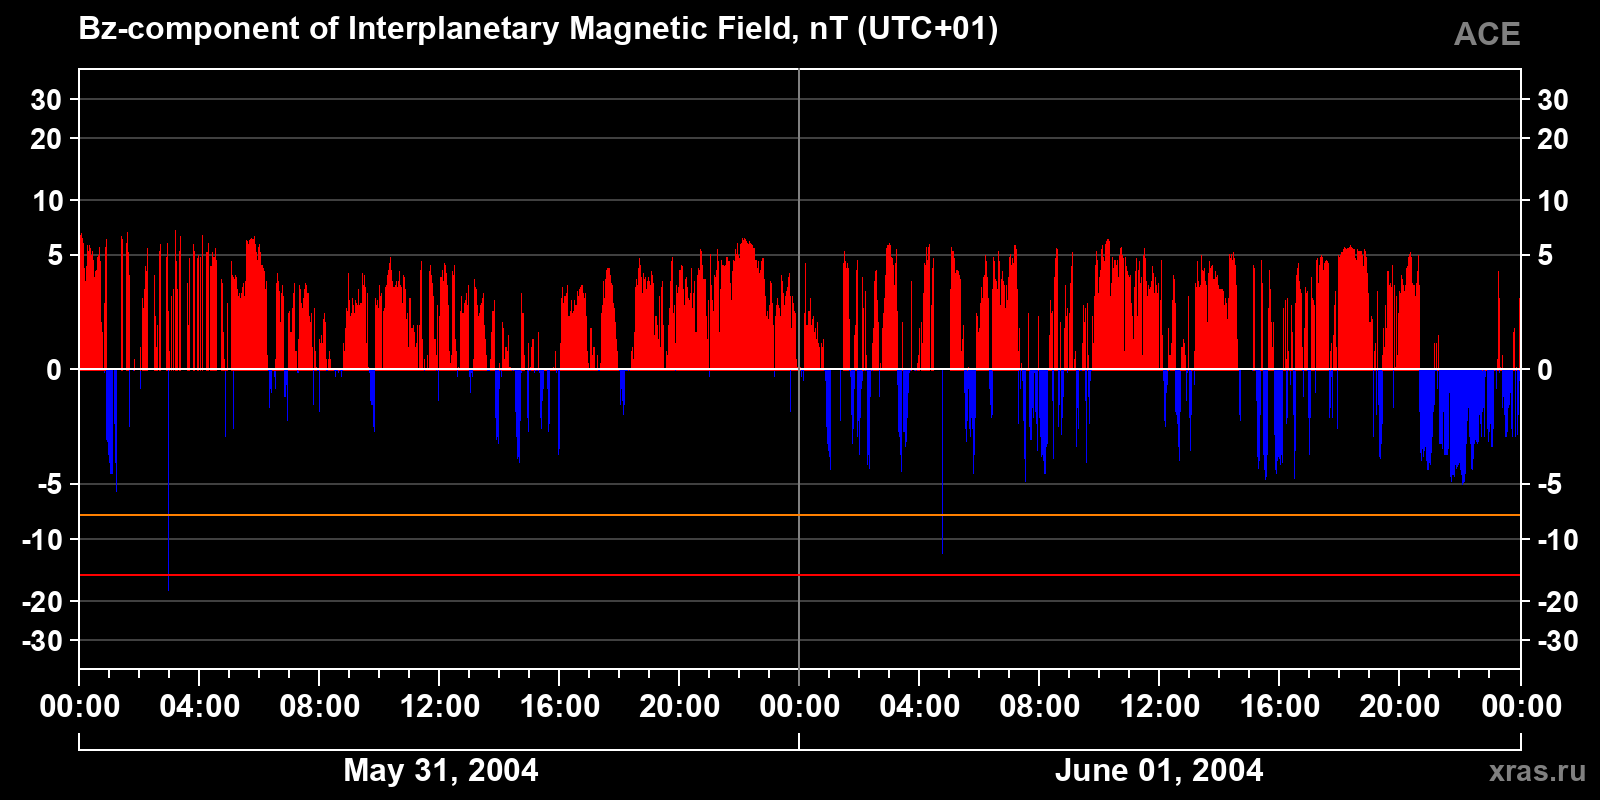Select the 'June 01, 2004' date label
The image size is (1600, 800).
[x=1159, y=770]
